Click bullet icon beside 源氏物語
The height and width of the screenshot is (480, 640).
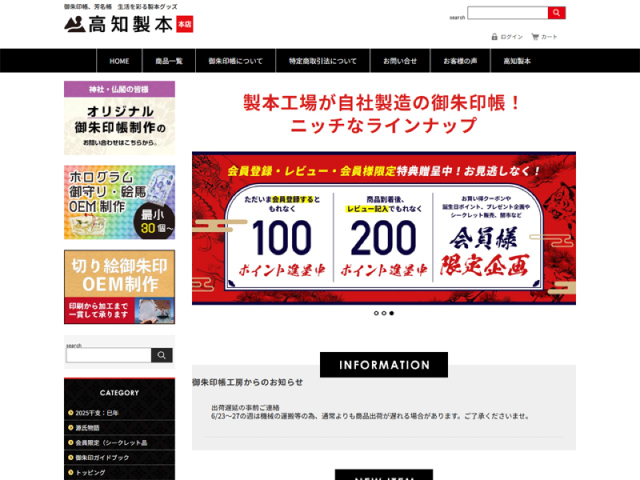coord(71,428)
